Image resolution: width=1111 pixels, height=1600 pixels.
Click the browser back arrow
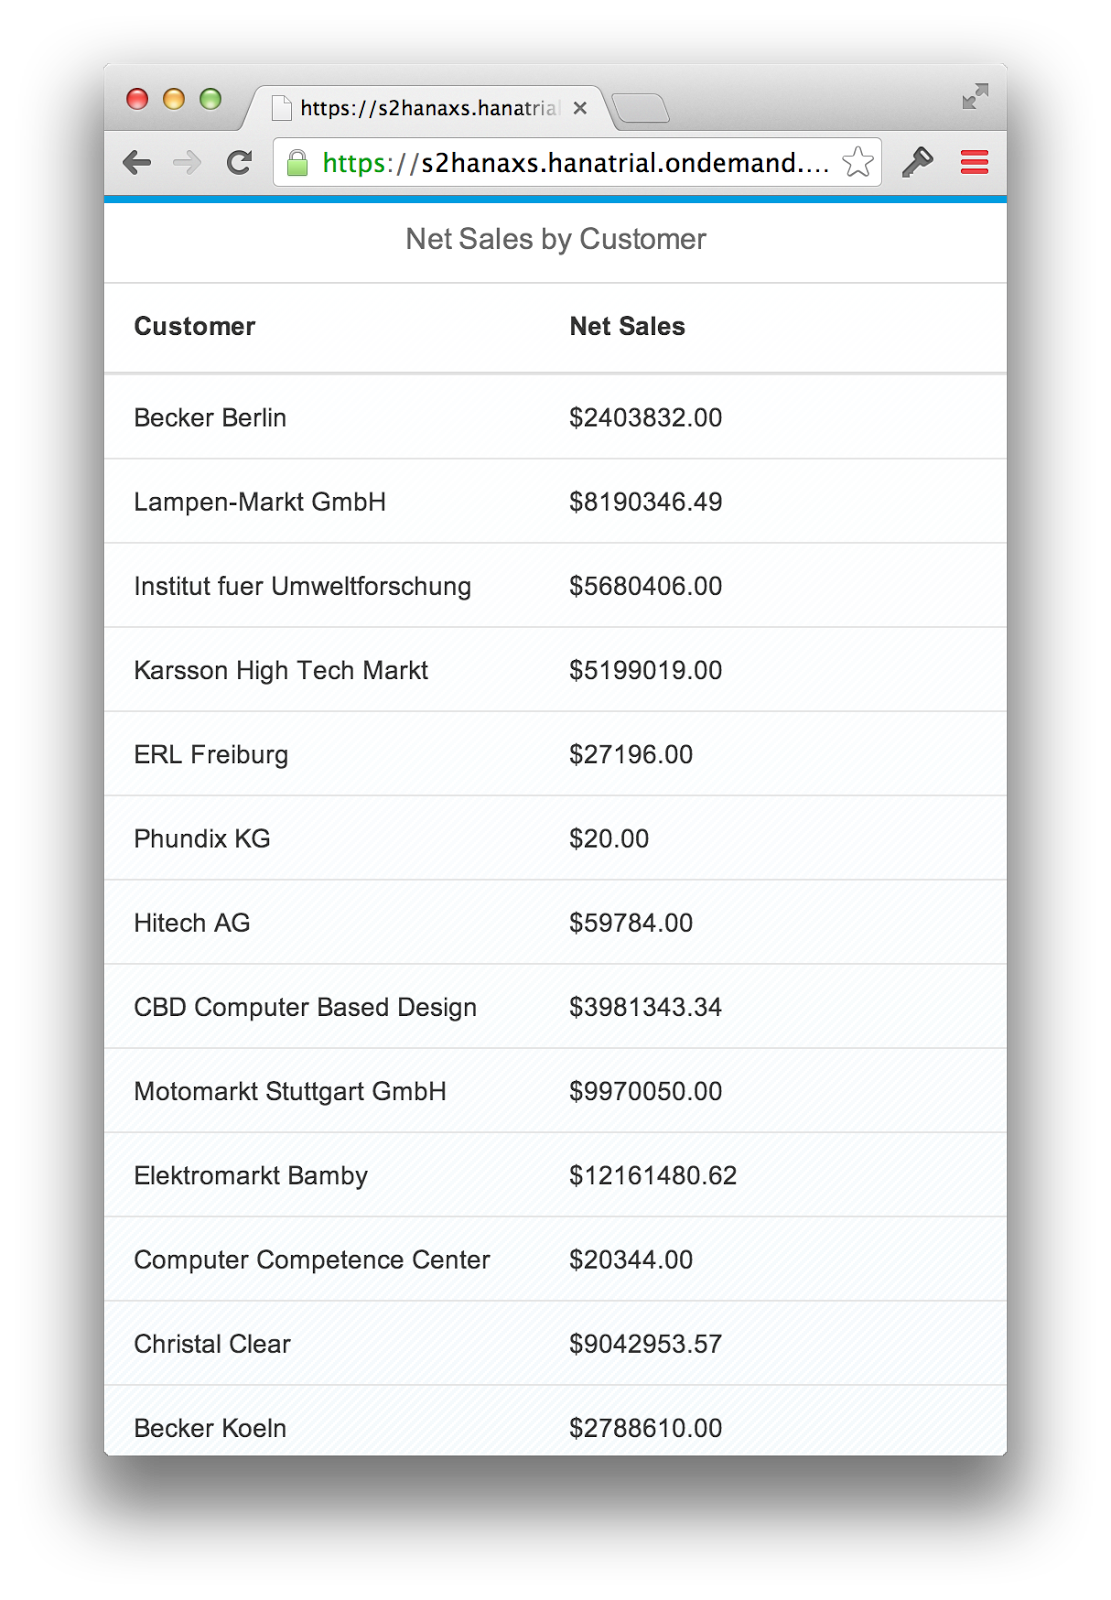pyautogui.click(x=137, y=162)
